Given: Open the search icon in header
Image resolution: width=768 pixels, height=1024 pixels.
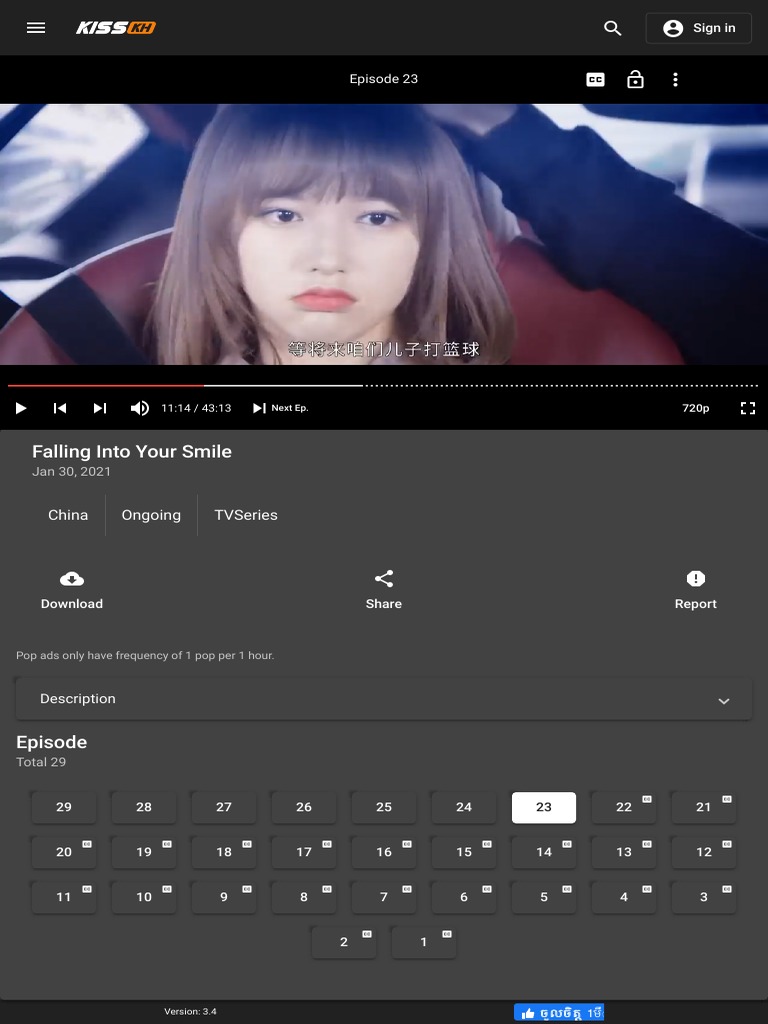Looking at the screenshot, I should point(613,27).
